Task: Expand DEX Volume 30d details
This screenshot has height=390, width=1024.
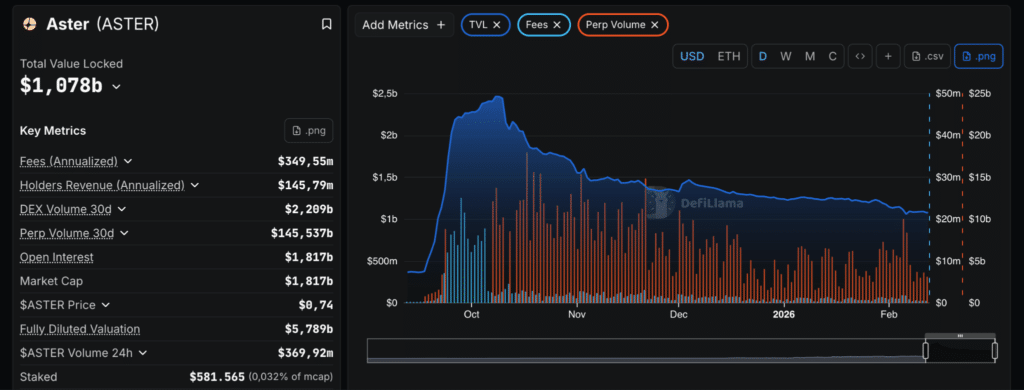Action: [x=121, y=209]
